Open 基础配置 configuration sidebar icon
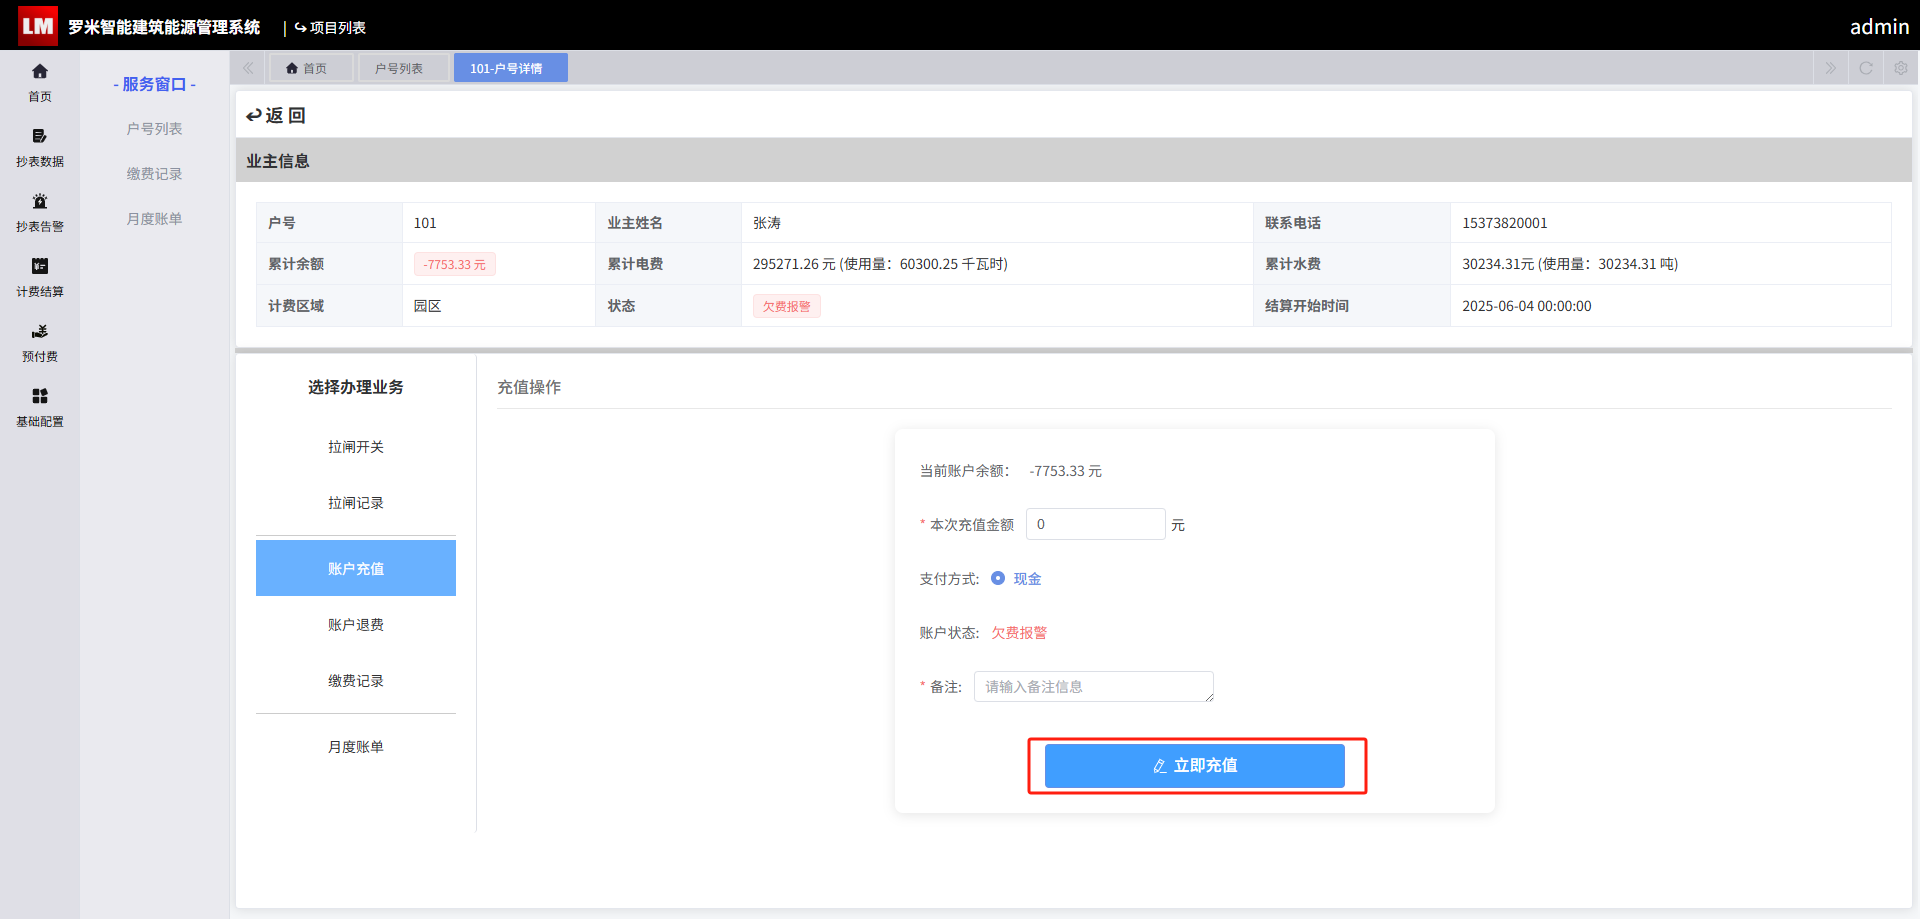Image resolution: width=1920 pixels, height=919 pixels. click(40, 407)
